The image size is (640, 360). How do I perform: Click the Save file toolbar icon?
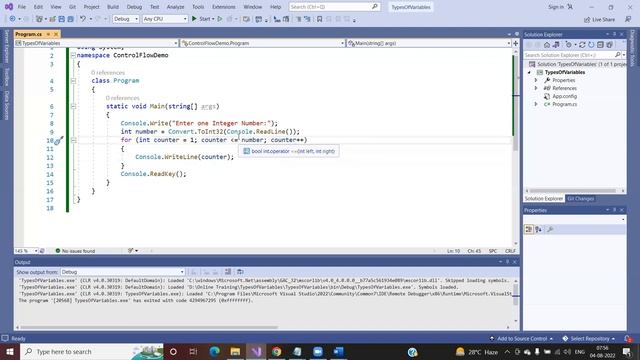[x=62, y=19]
